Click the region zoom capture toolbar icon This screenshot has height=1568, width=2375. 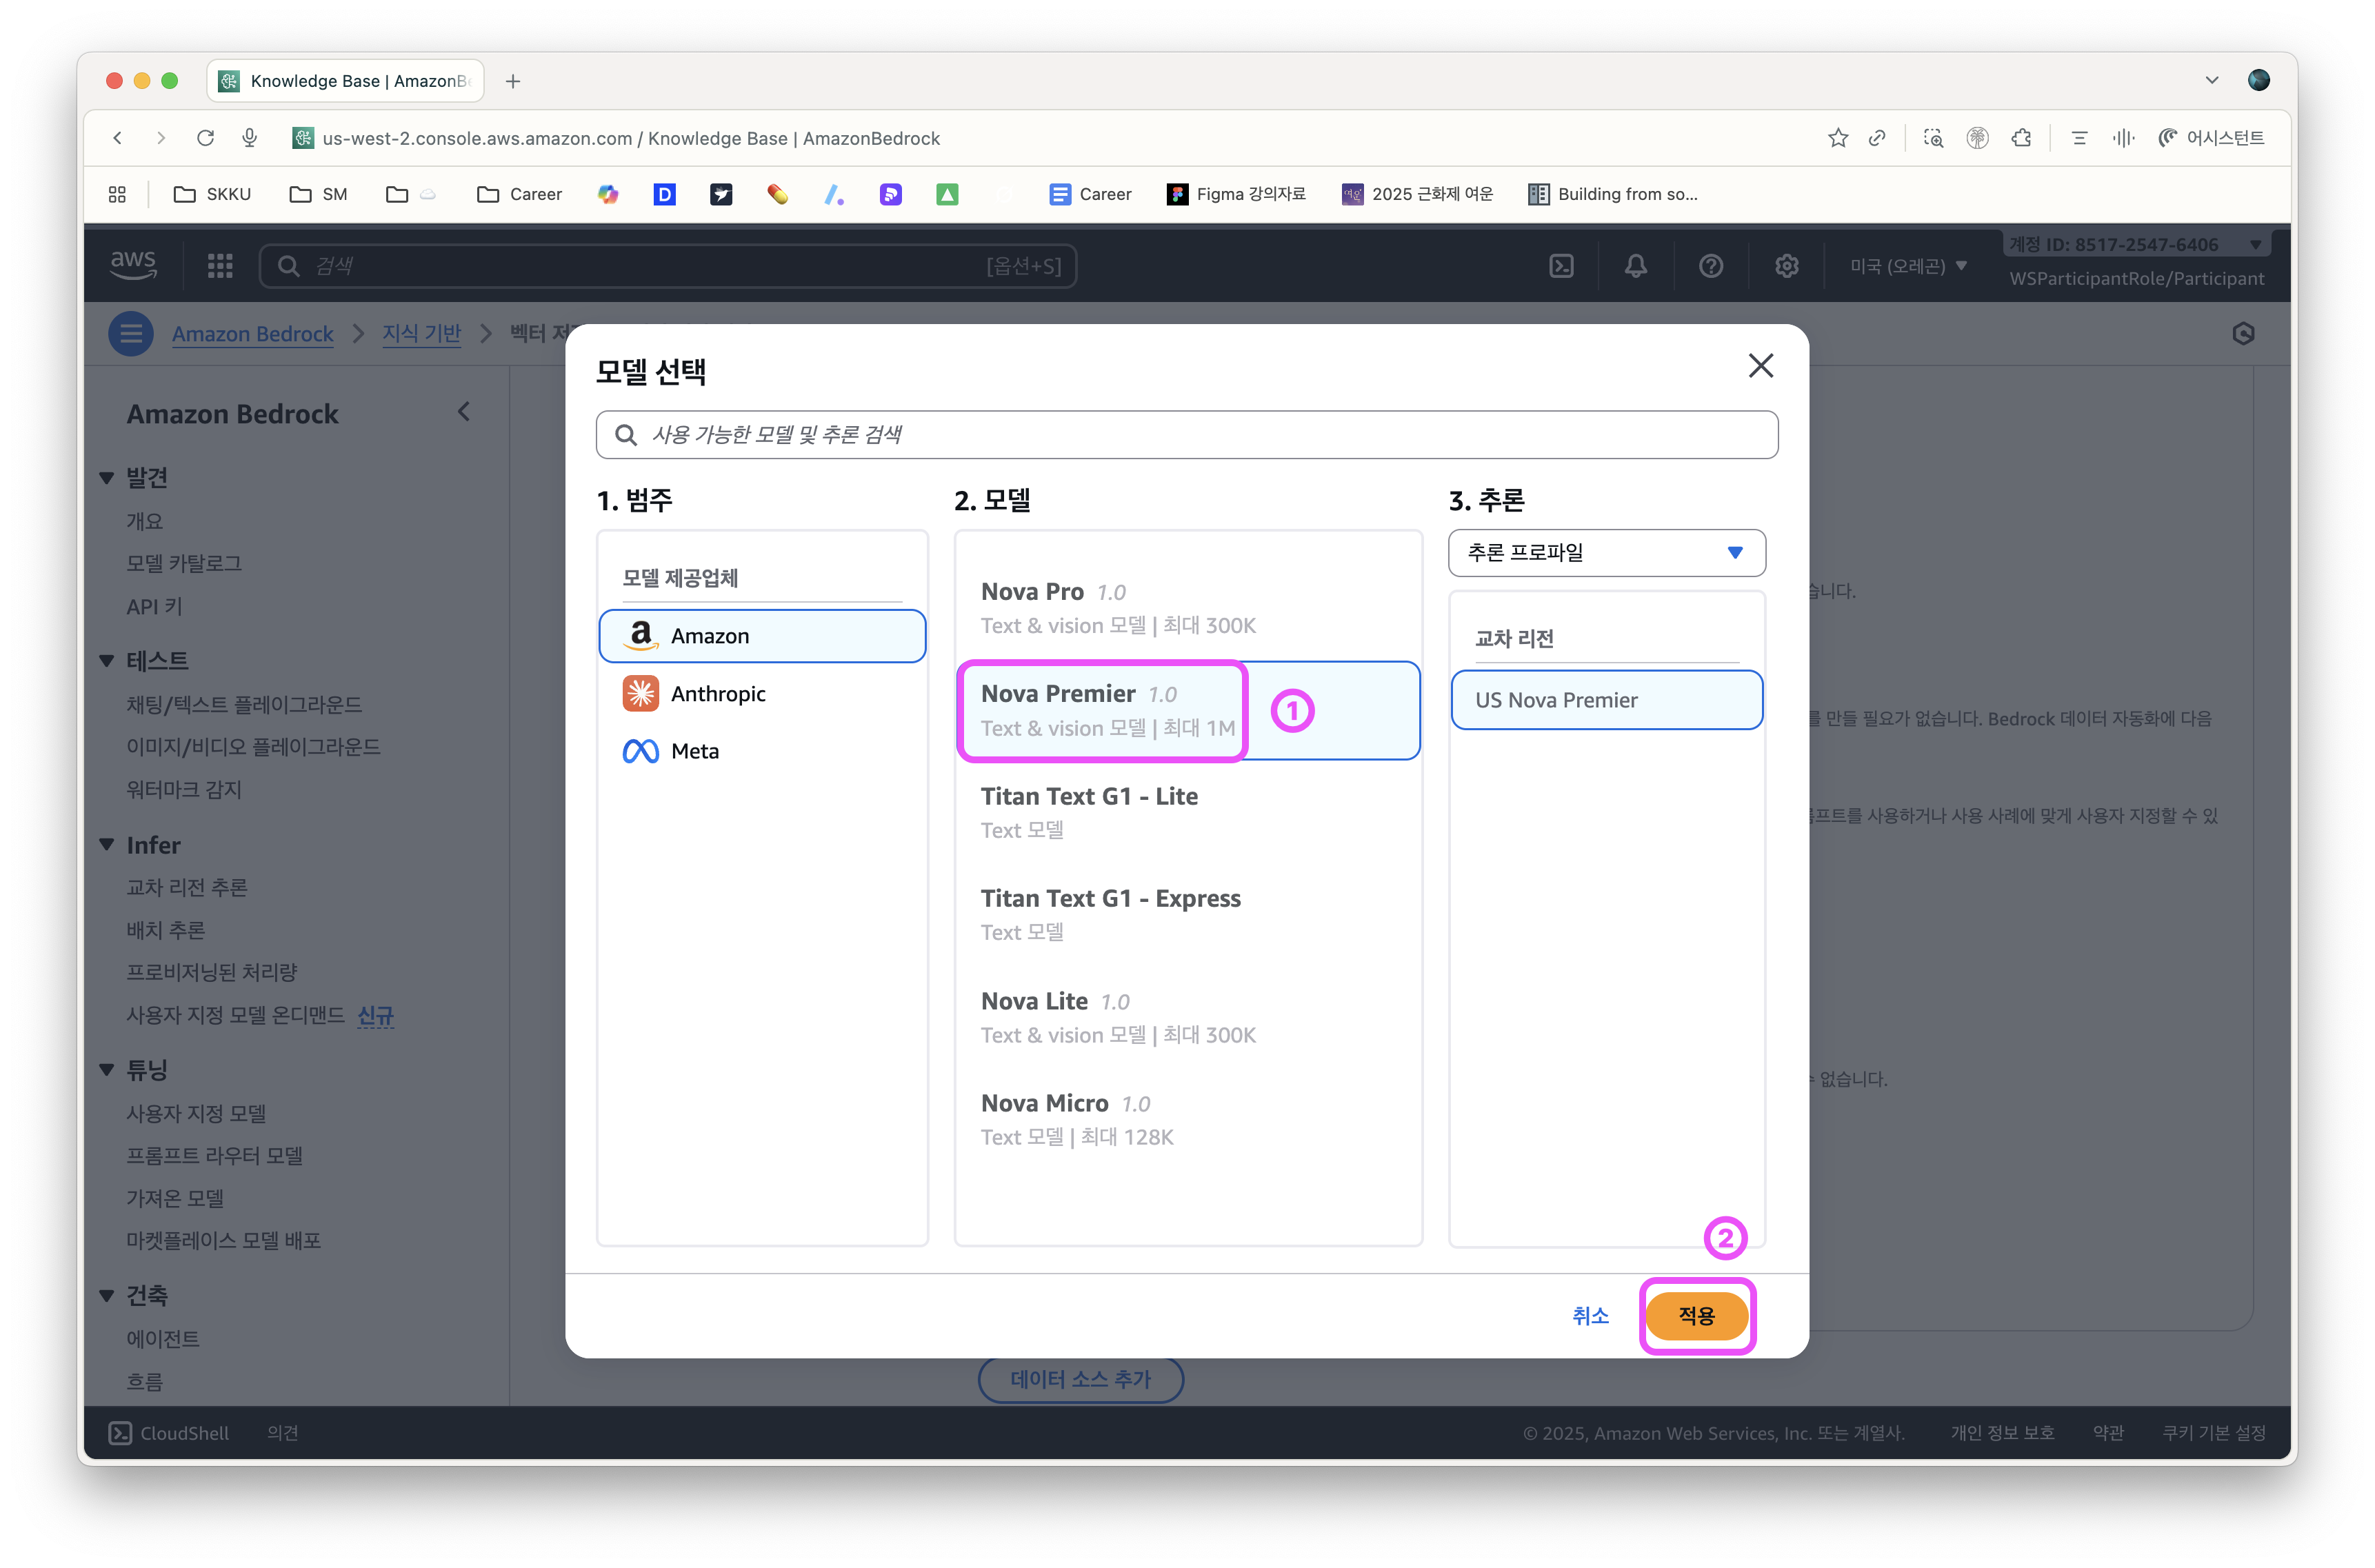tap(1934, 138)
